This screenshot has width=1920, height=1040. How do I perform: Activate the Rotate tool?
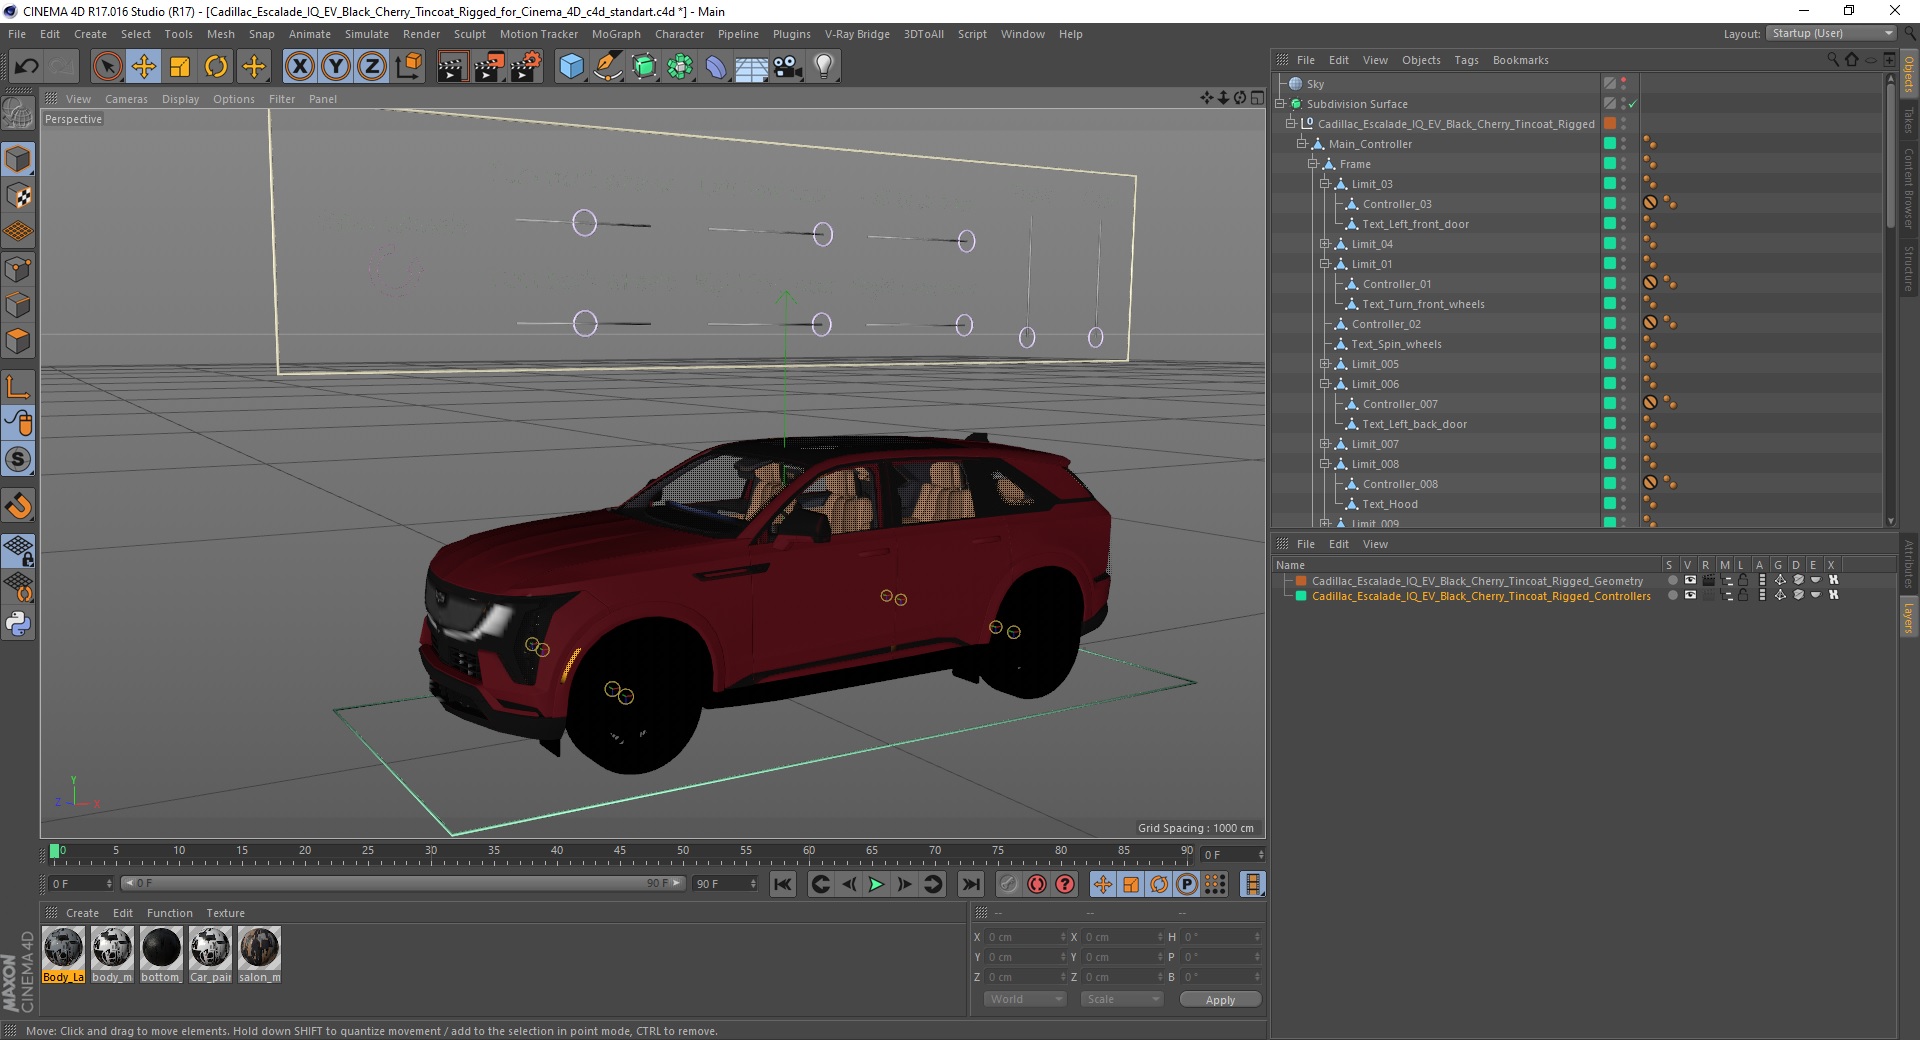point(216,67)
